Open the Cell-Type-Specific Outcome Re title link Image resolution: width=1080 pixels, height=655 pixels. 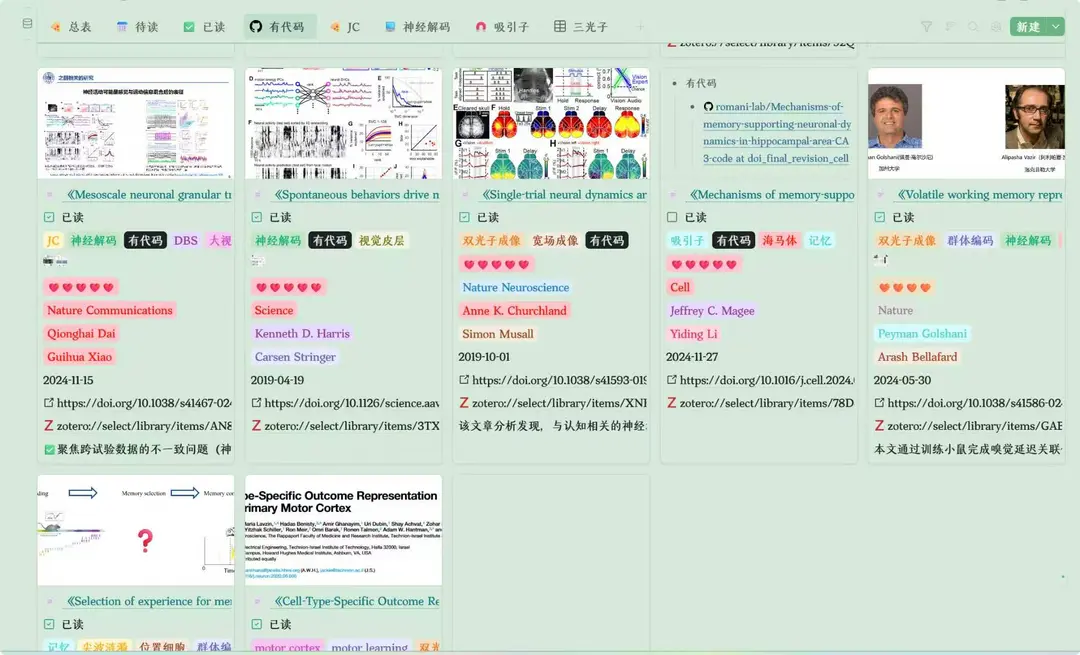pos(357,601)
